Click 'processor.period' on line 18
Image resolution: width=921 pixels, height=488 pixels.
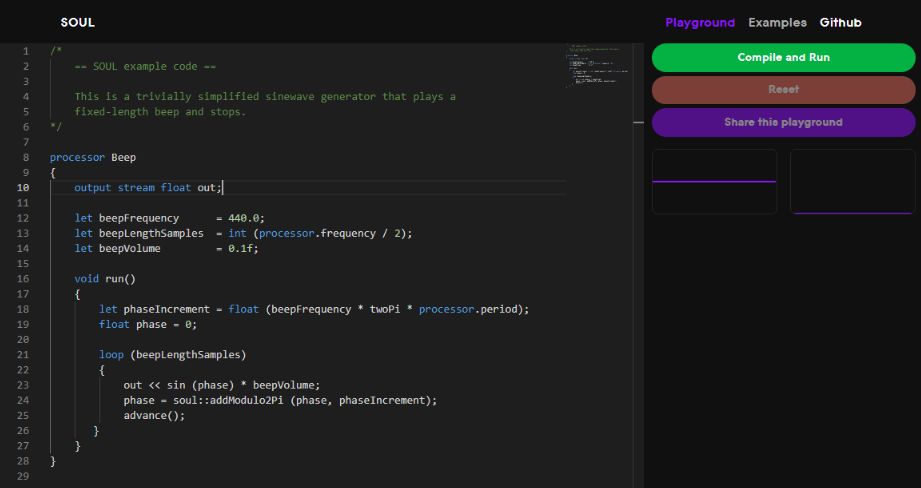pos(468,309)
